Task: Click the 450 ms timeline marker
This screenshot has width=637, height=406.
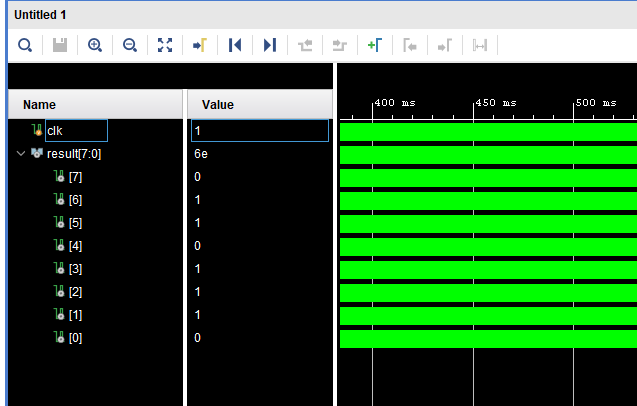Action: coord(496,103)
